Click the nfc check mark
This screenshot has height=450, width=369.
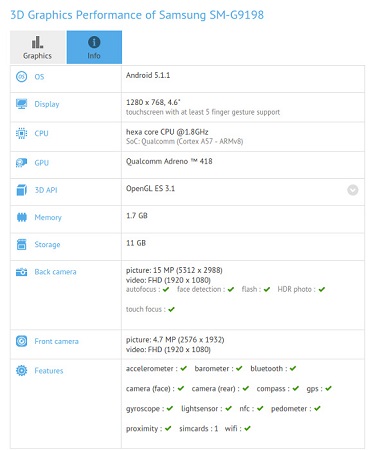260,408
